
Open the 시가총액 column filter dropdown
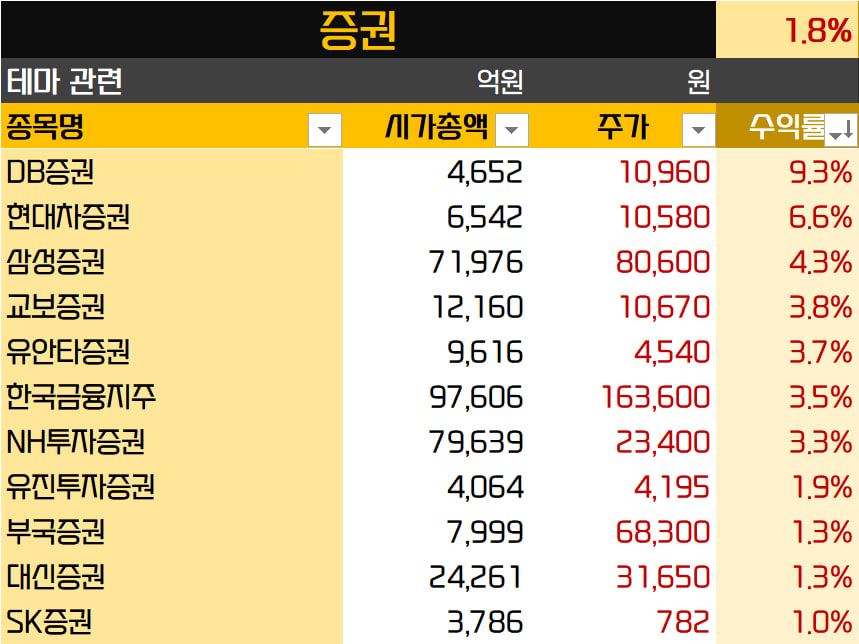(x=512, y=130)
